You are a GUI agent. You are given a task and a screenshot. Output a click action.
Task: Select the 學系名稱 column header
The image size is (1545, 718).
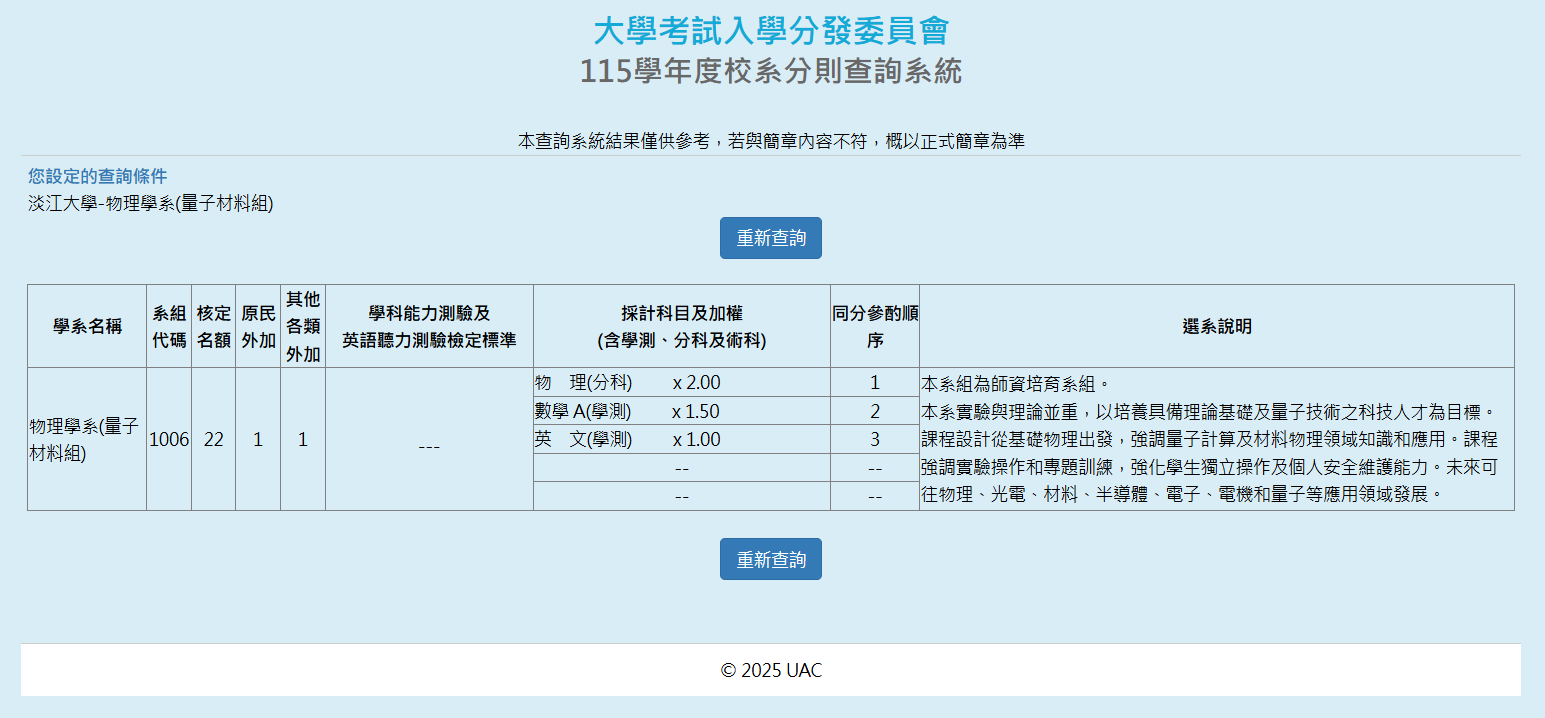coord(87,326)
